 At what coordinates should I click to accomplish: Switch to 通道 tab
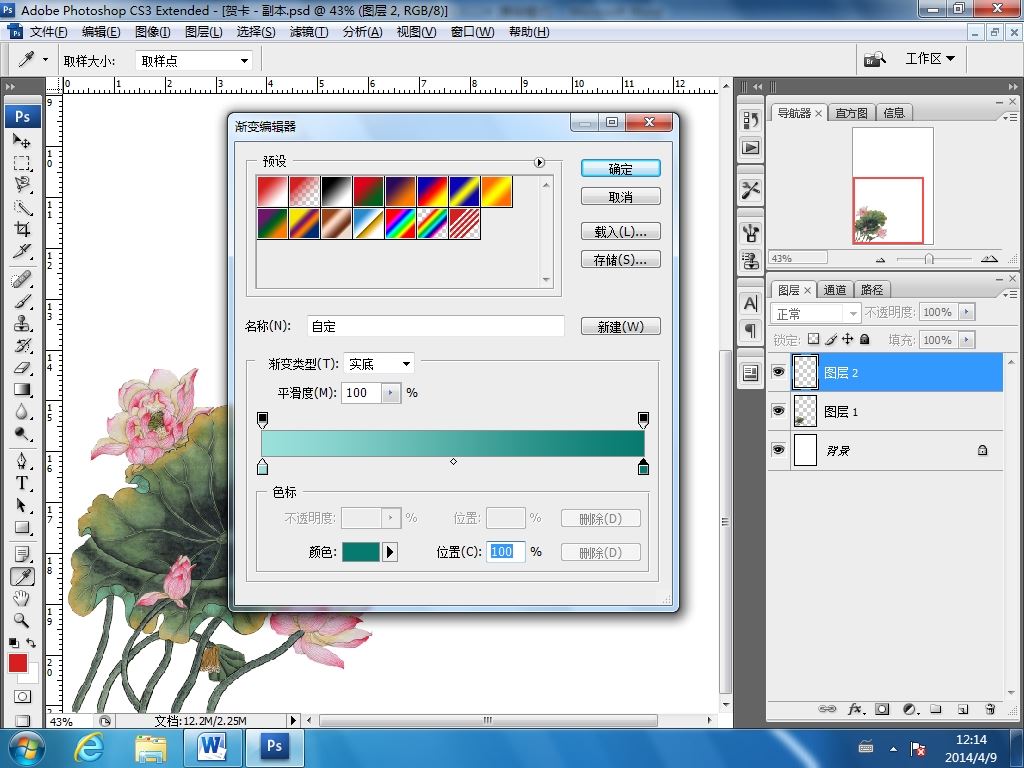(x=835, y=290)
